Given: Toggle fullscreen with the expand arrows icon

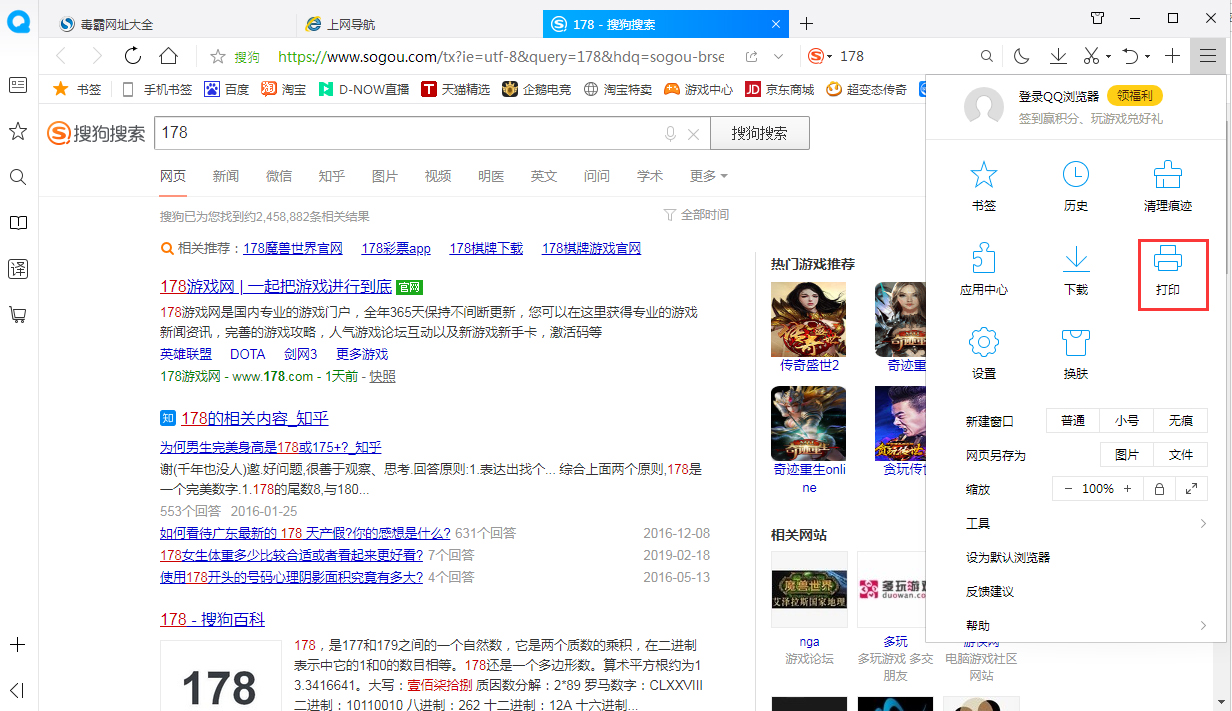Looking at the screenshot, I should point(1190,488).
